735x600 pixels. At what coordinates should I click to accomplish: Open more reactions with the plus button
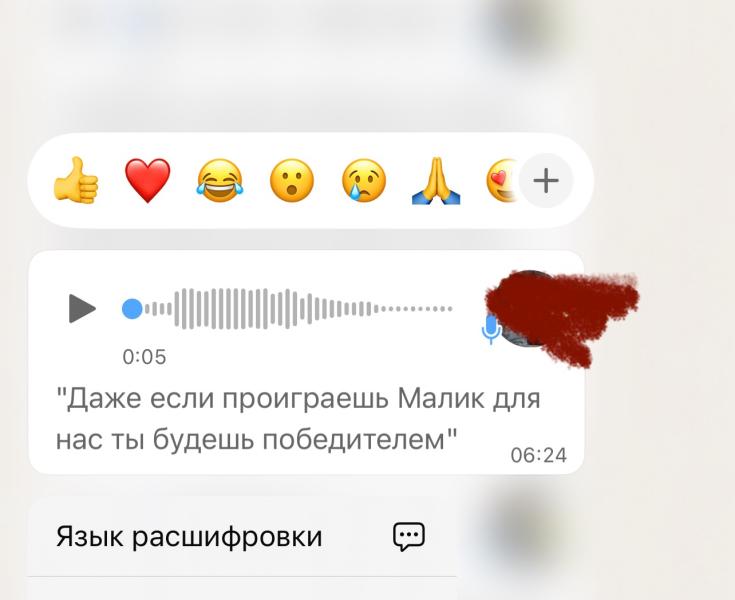(546, 180)
